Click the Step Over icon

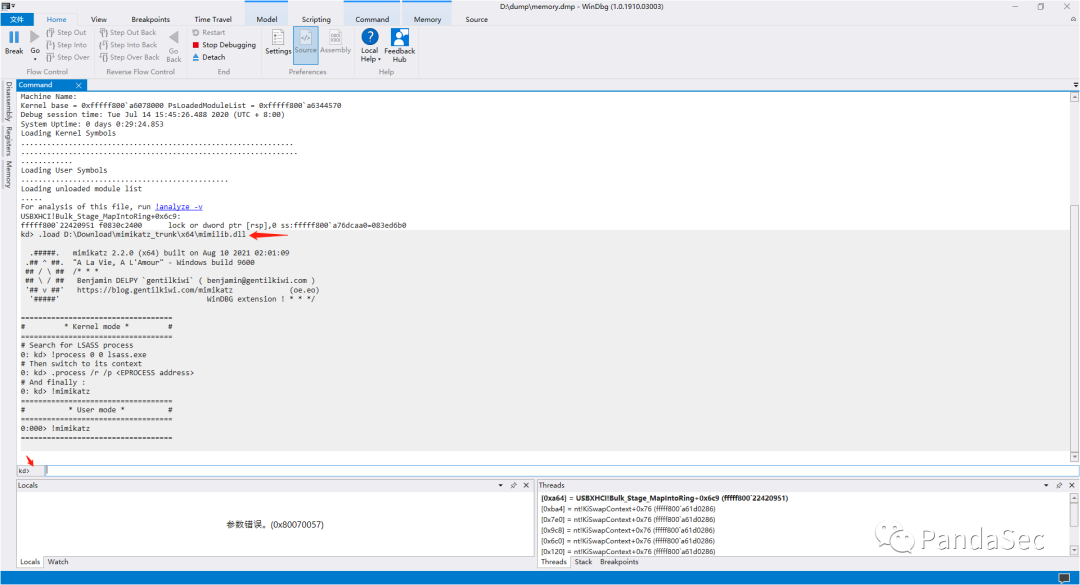50,57
